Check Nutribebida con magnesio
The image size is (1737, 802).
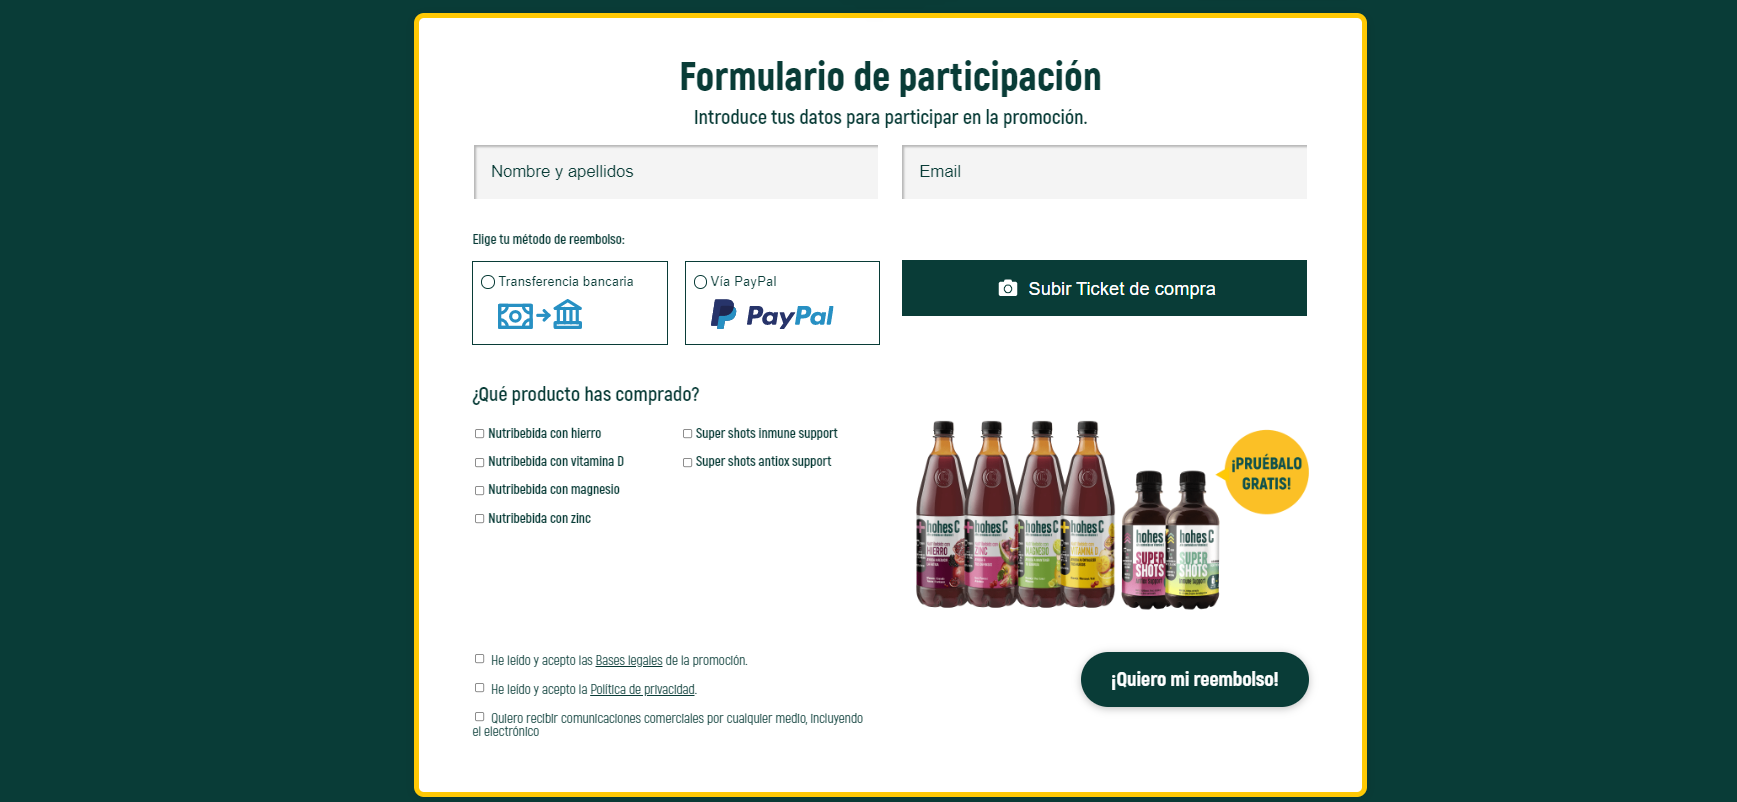click(479, 490)
